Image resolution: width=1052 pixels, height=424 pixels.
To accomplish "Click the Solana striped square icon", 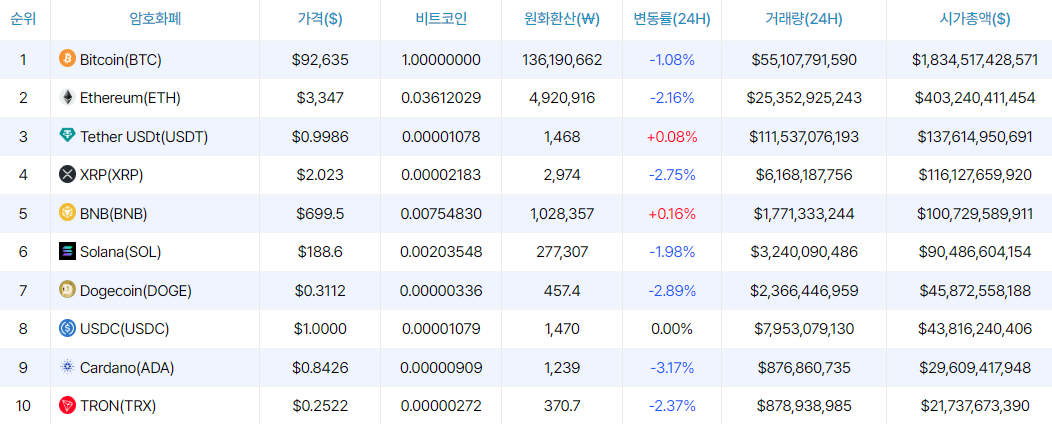I will (67, 252).
